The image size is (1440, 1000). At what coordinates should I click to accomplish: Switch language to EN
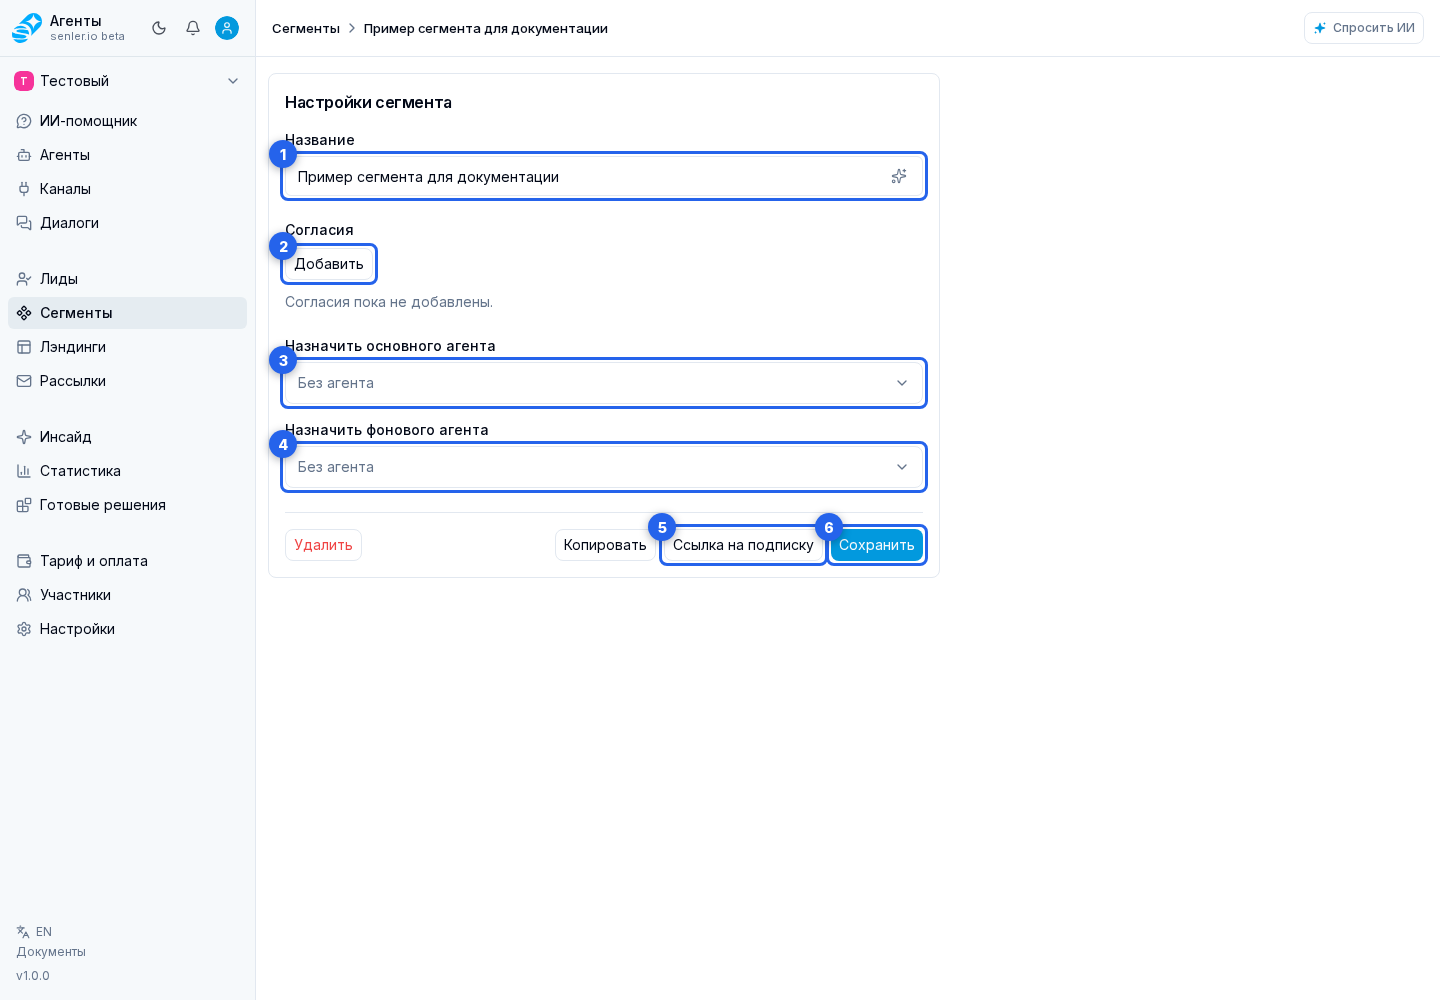pyautogui.click(x=34, y=932)
